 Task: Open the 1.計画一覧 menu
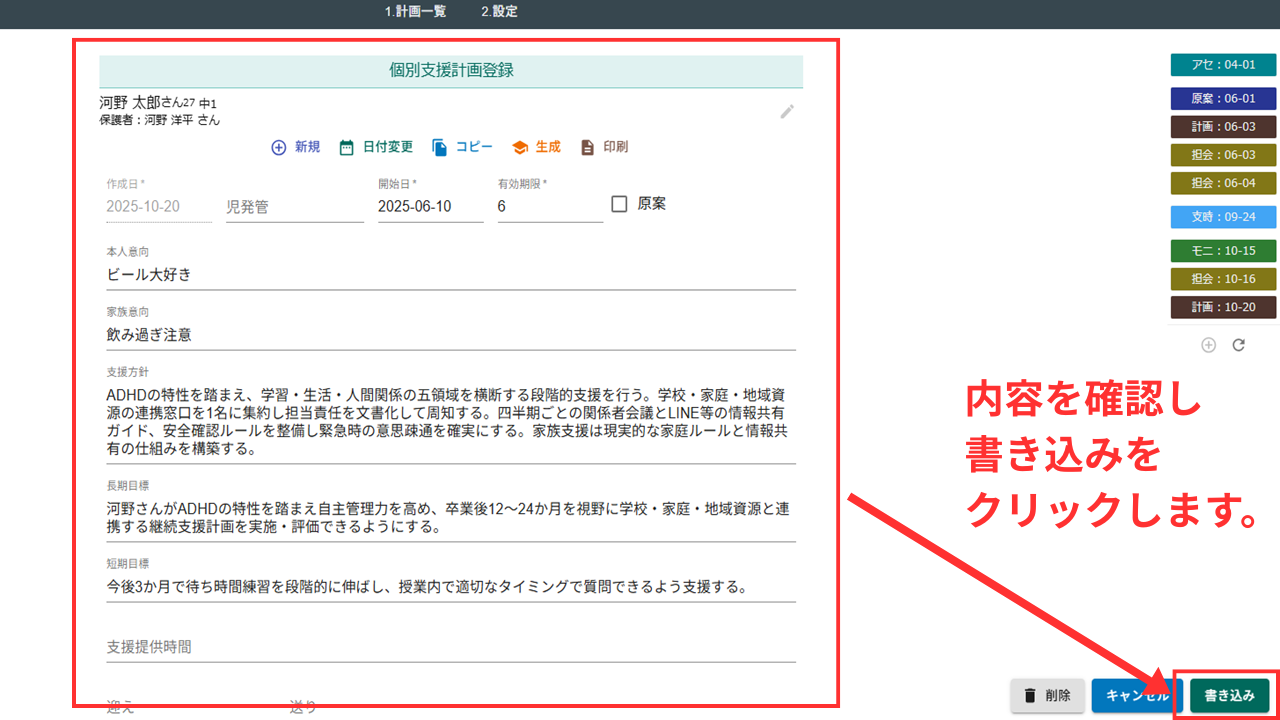(x=415, y=12)
